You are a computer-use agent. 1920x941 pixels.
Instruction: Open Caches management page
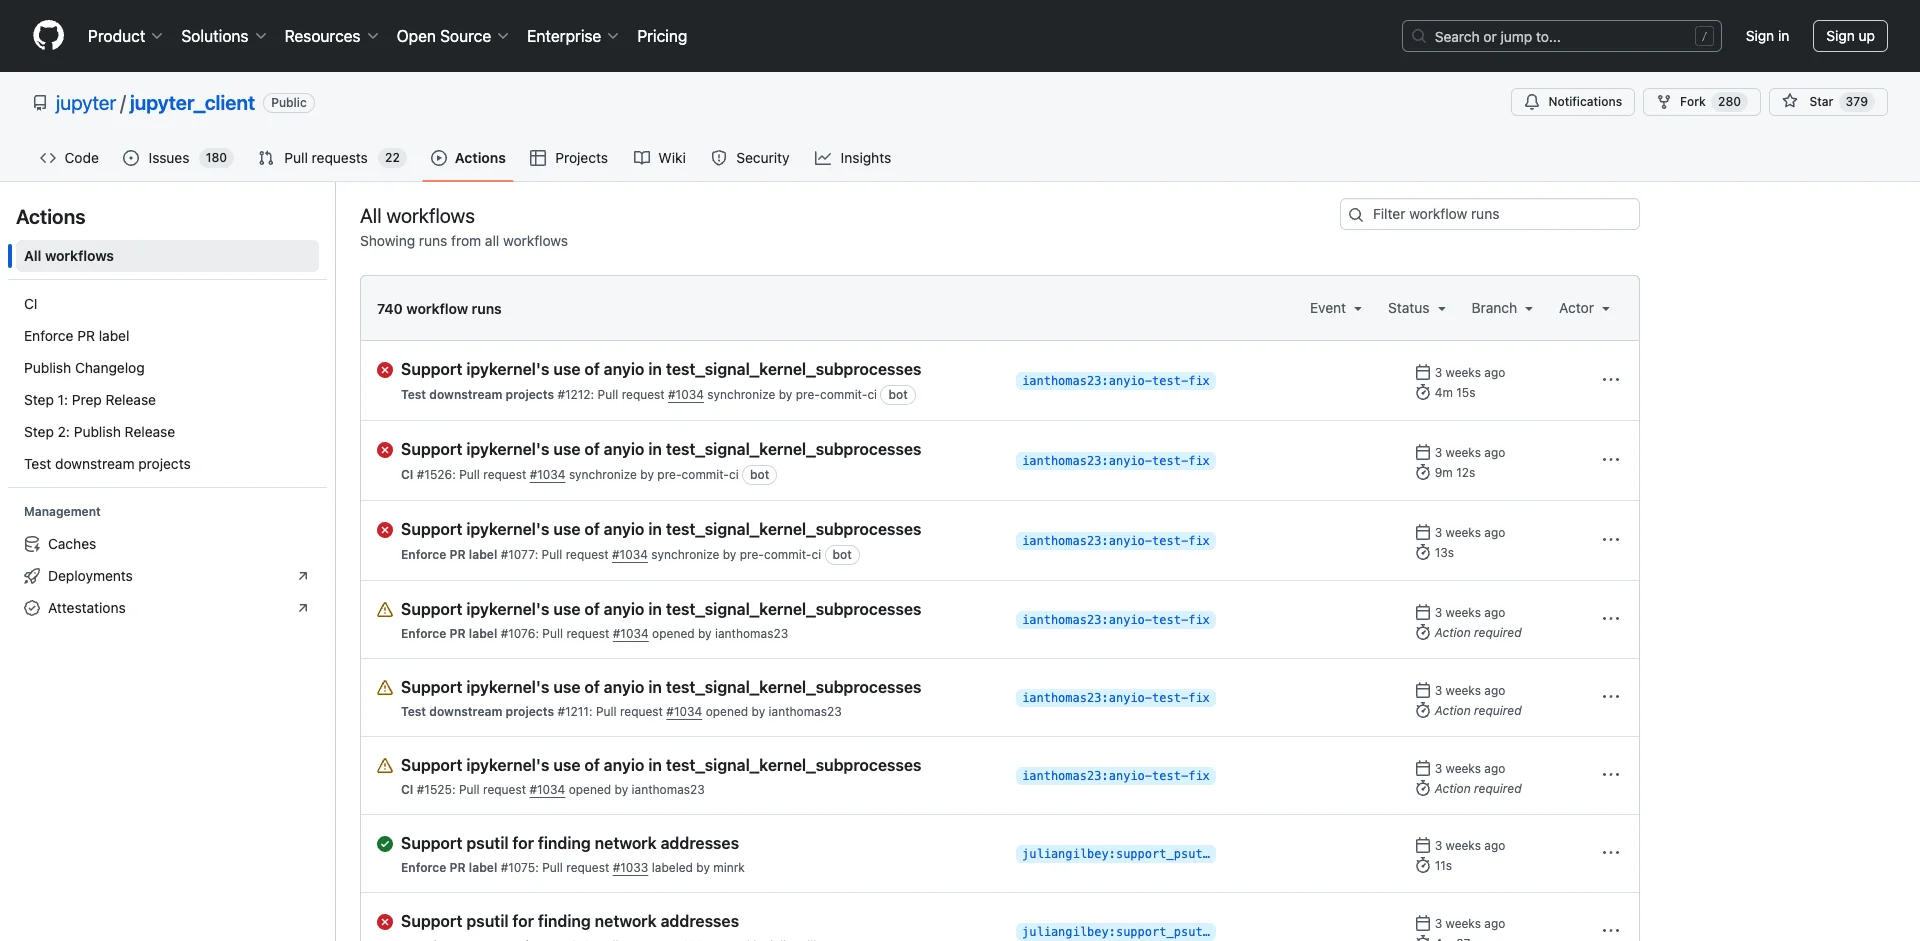tap(167, 544)
